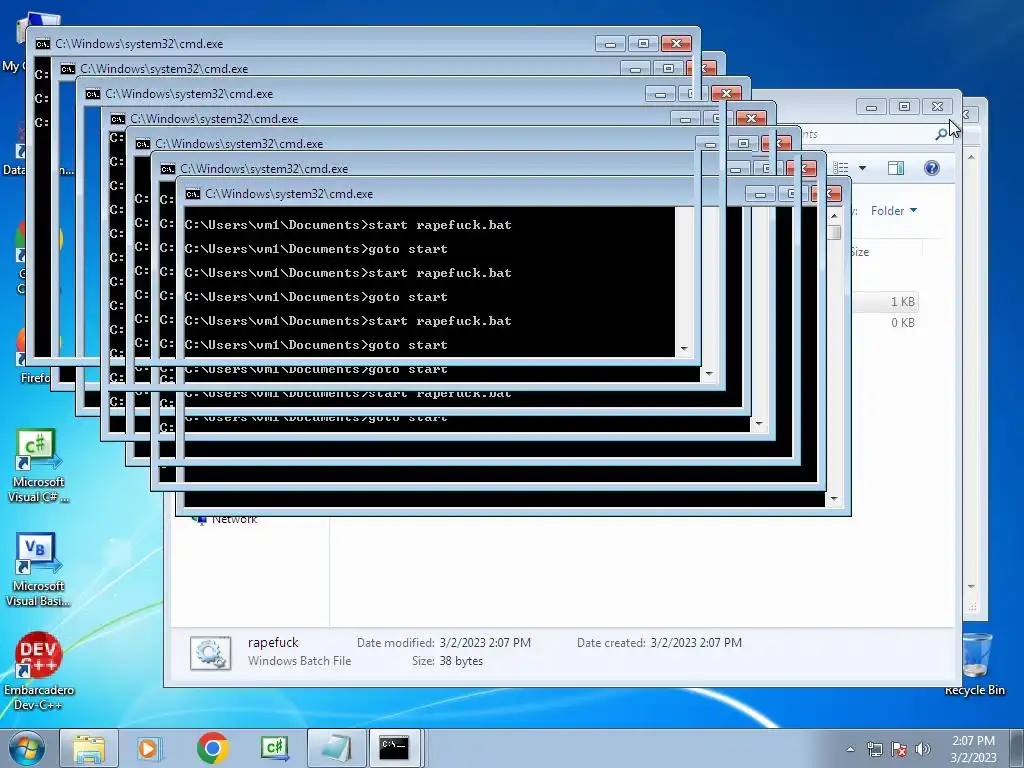
Task: Select the Microsoft Visual C# desktop shortcut
Action: pos(39,466)
